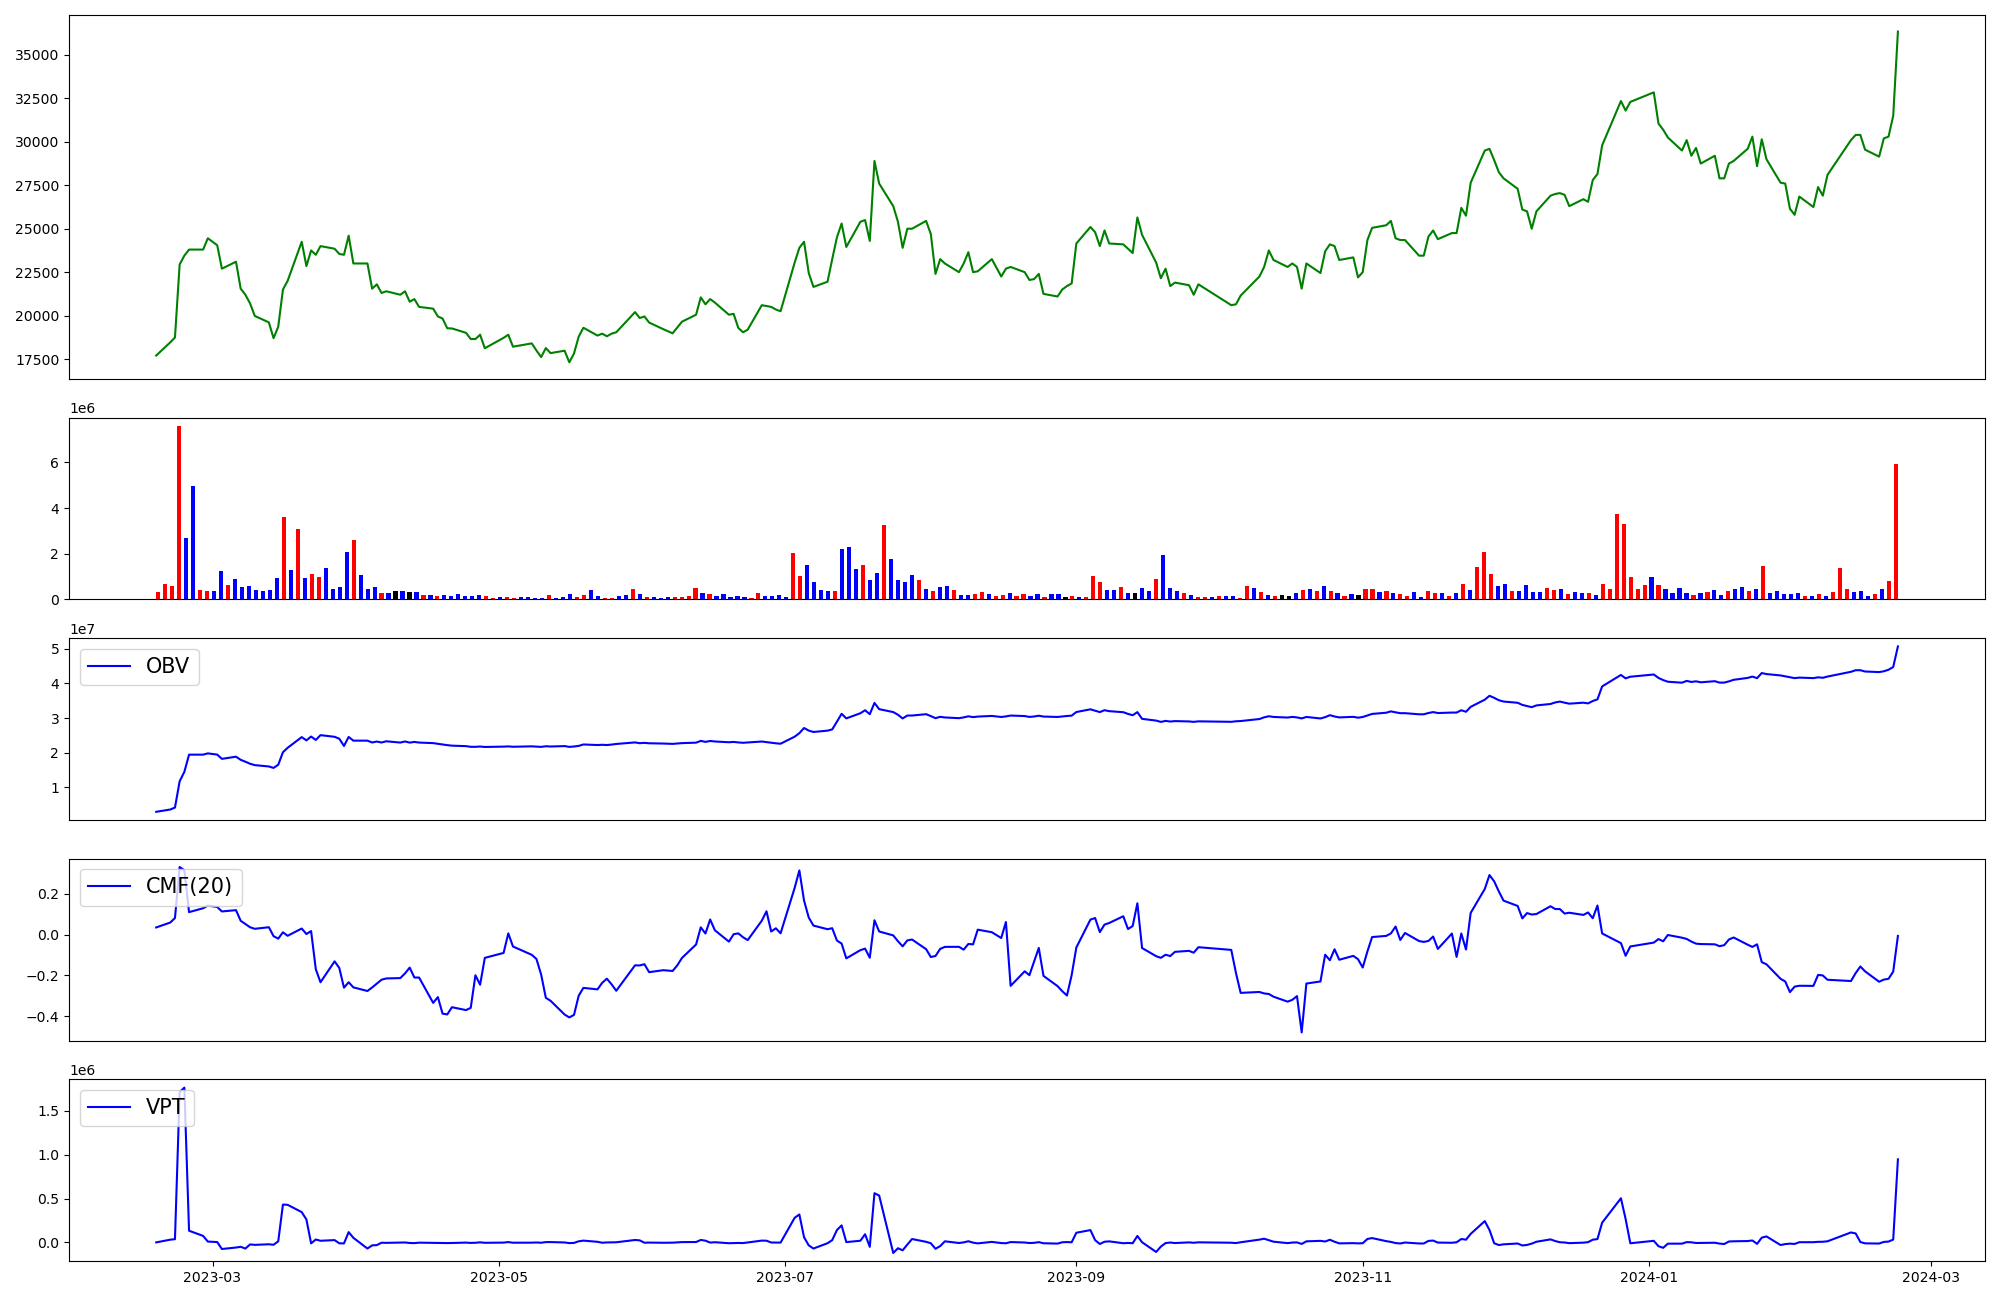
Task: Click the OBV legend label
Action: click(x=167, y=666)
